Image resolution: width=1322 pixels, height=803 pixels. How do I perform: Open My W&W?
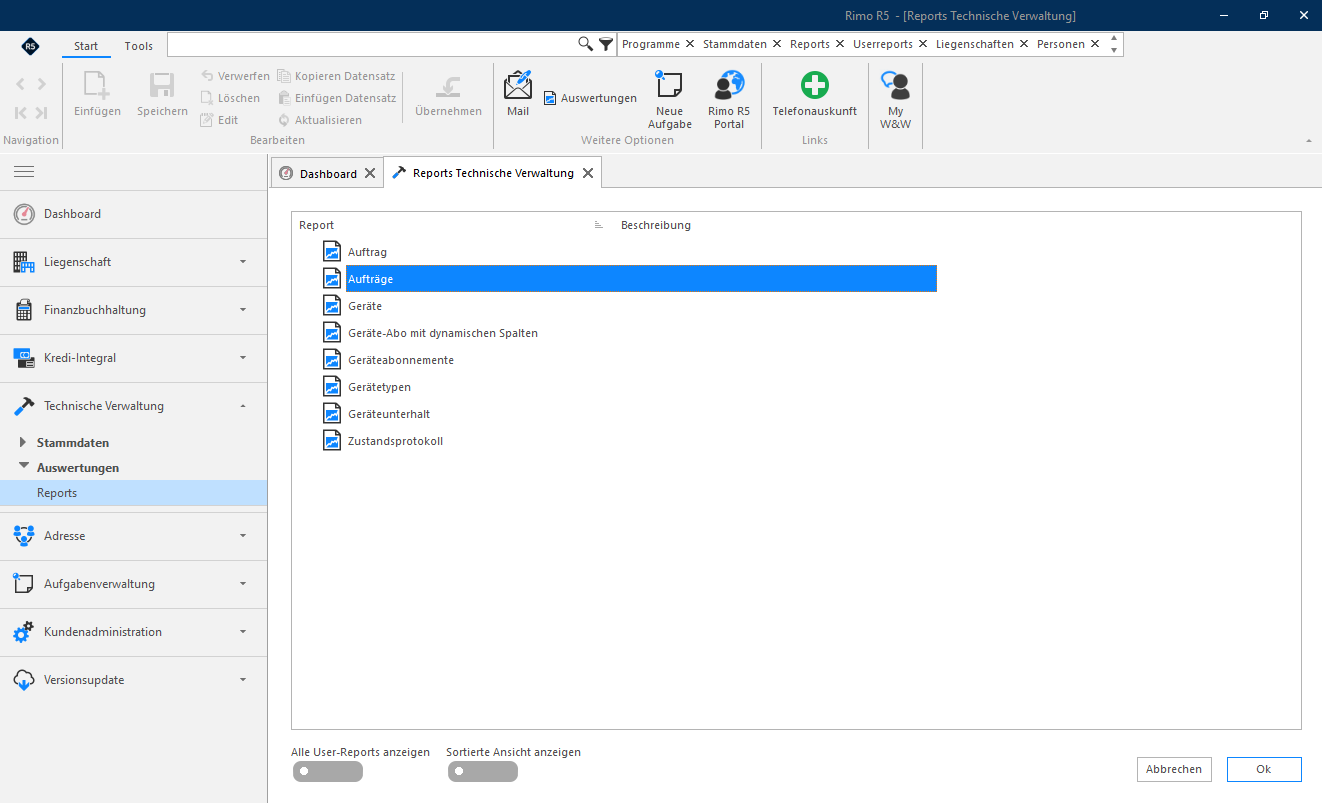895,100
